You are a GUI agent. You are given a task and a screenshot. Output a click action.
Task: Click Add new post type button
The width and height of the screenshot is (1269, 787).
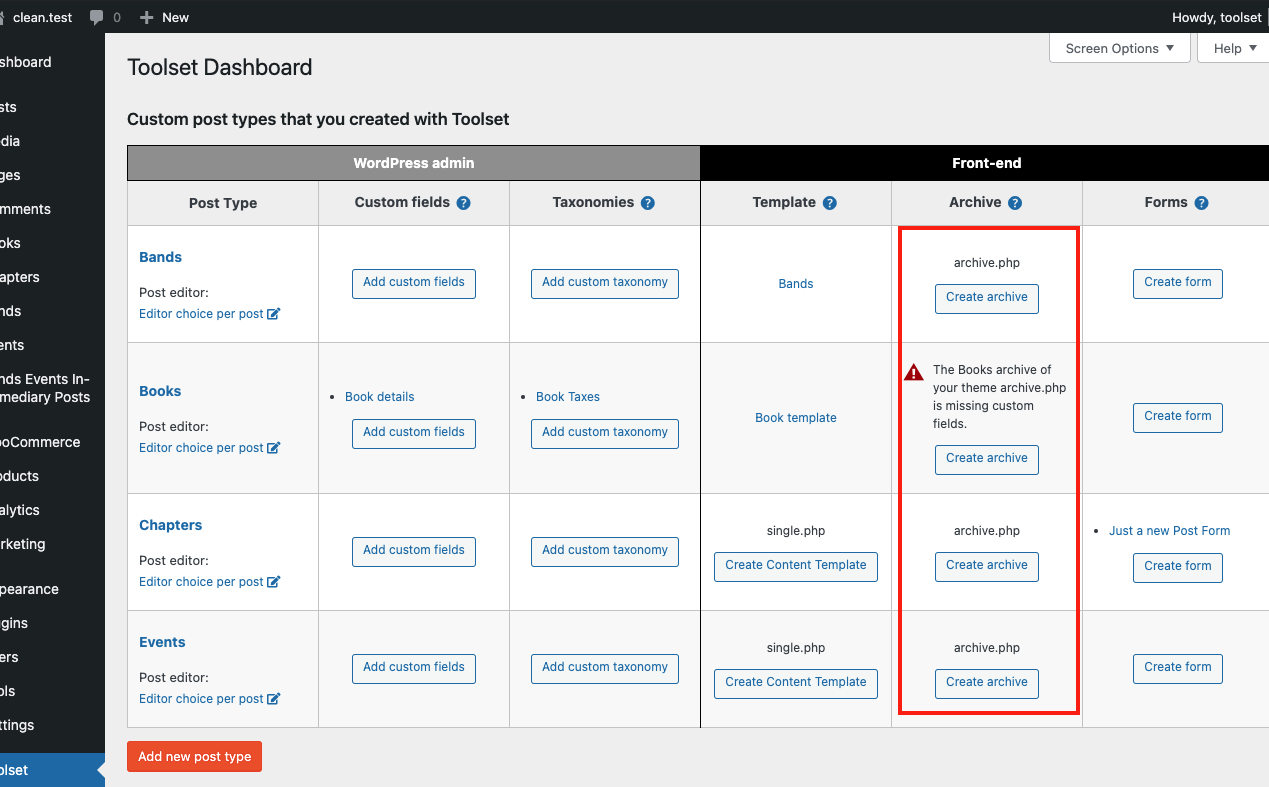(x=195, y=757)
